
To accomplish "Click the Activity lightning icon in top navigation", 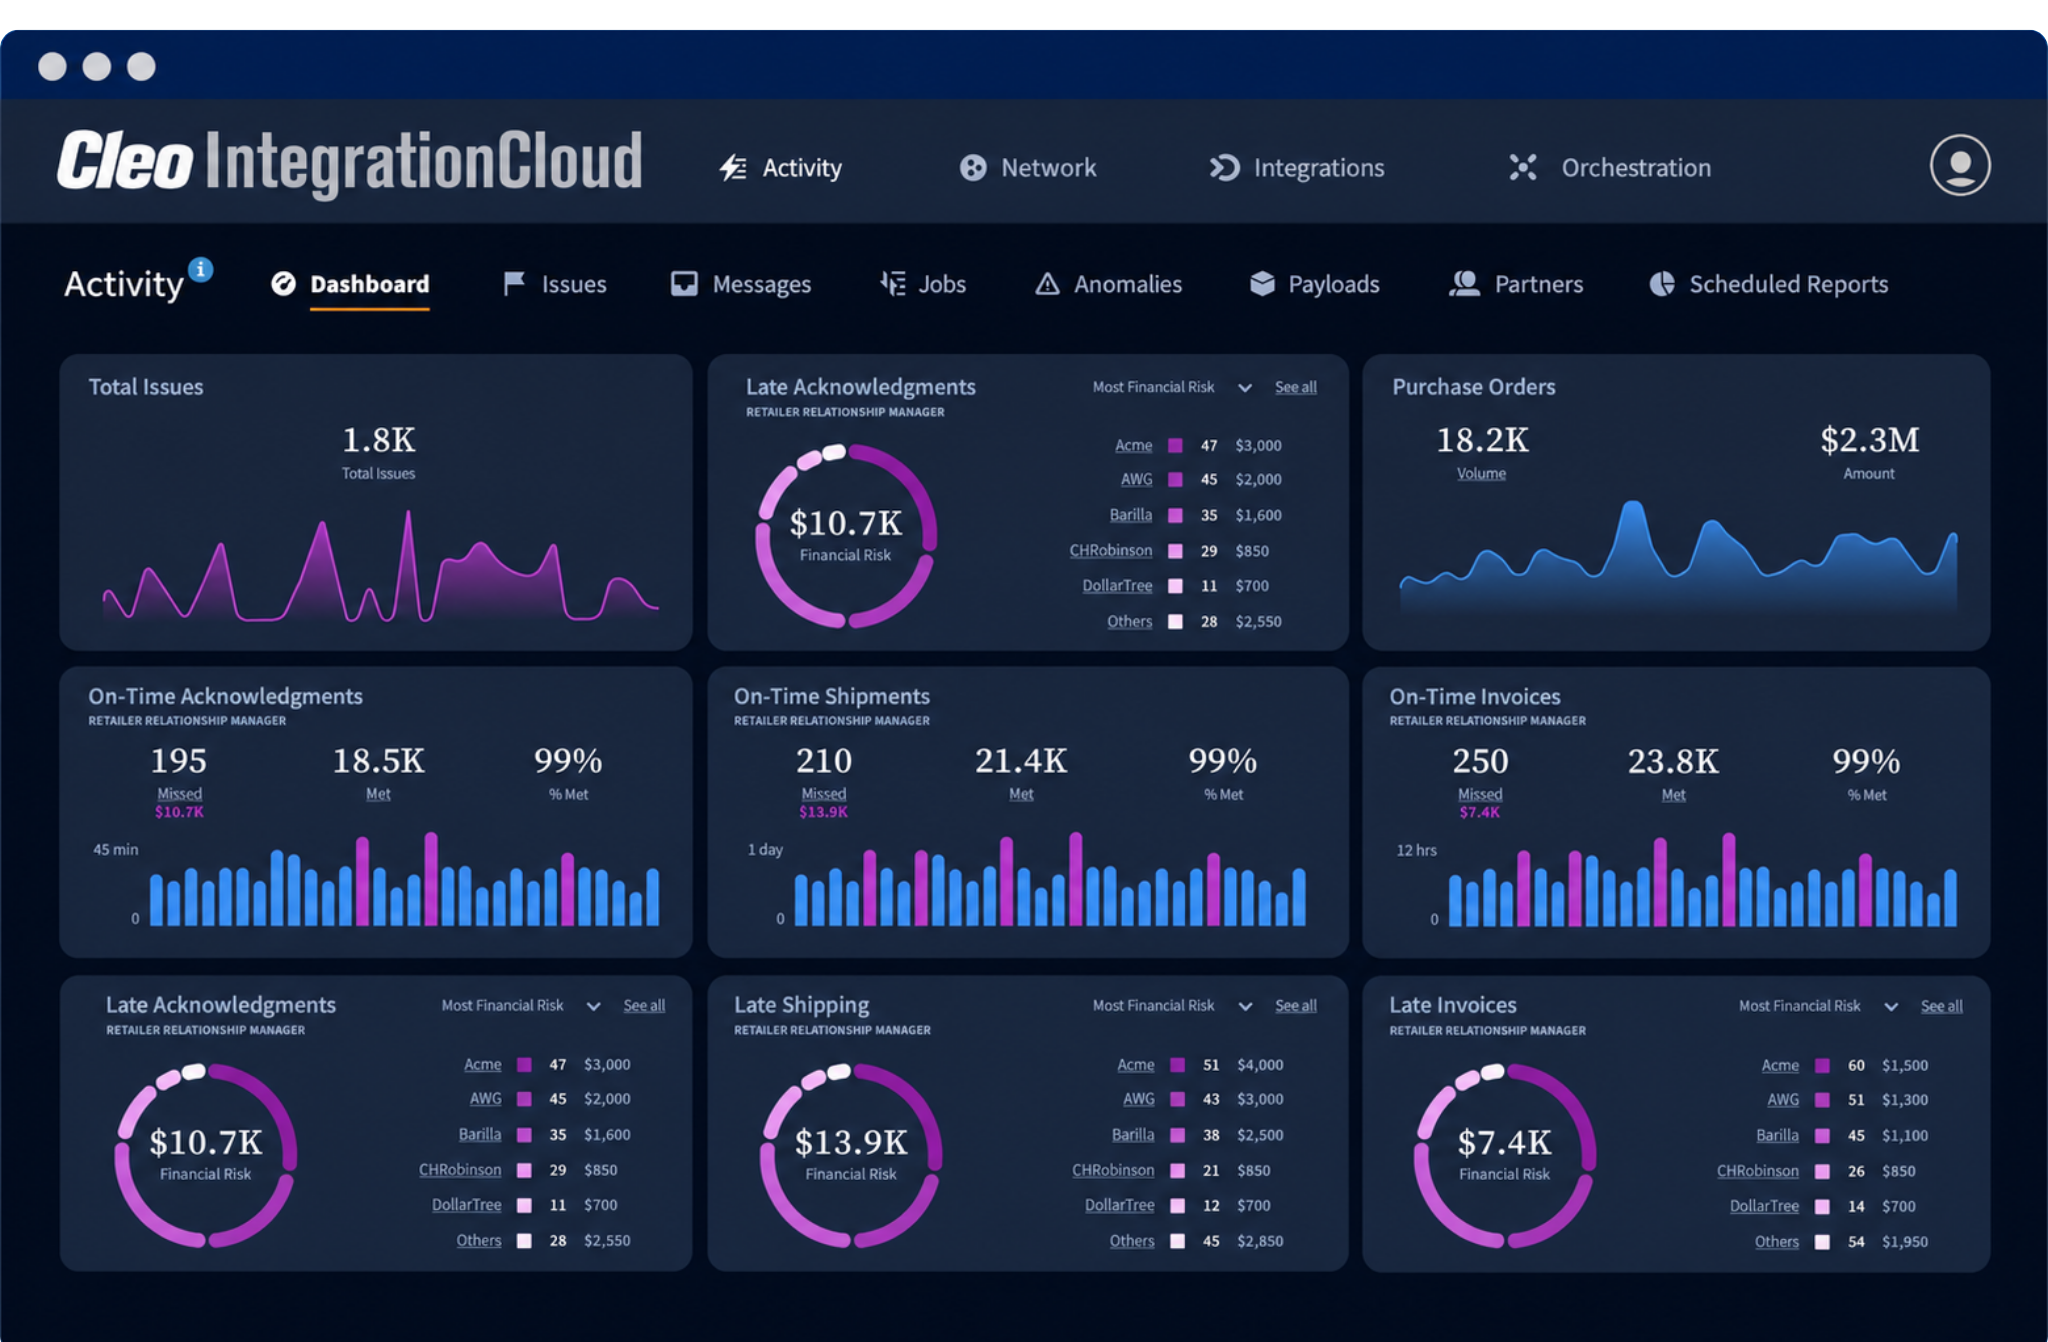I will point(733,167).
